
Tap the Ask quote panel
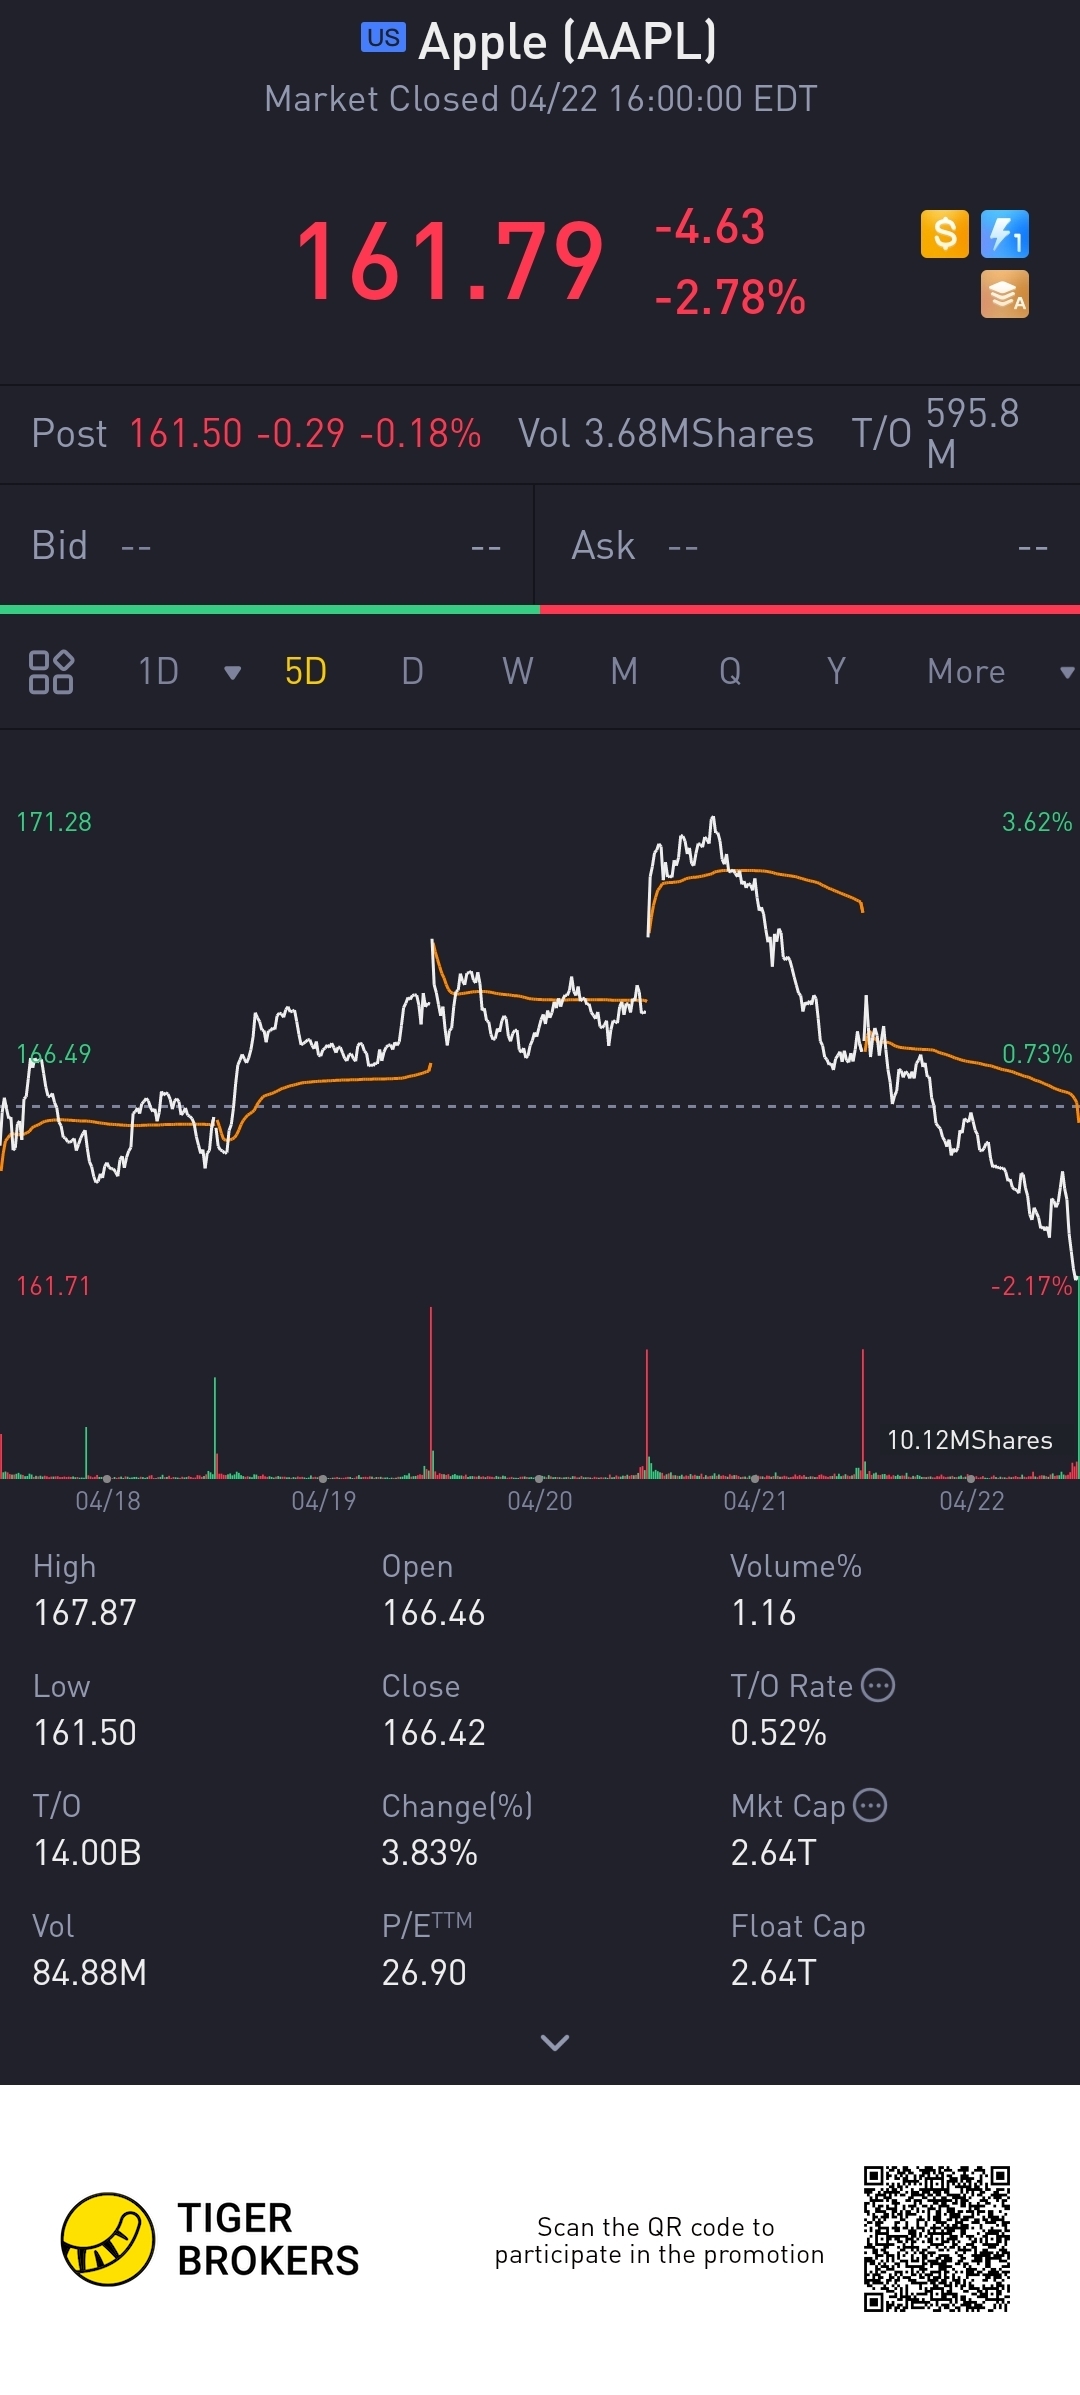click(x=808, y=546)
